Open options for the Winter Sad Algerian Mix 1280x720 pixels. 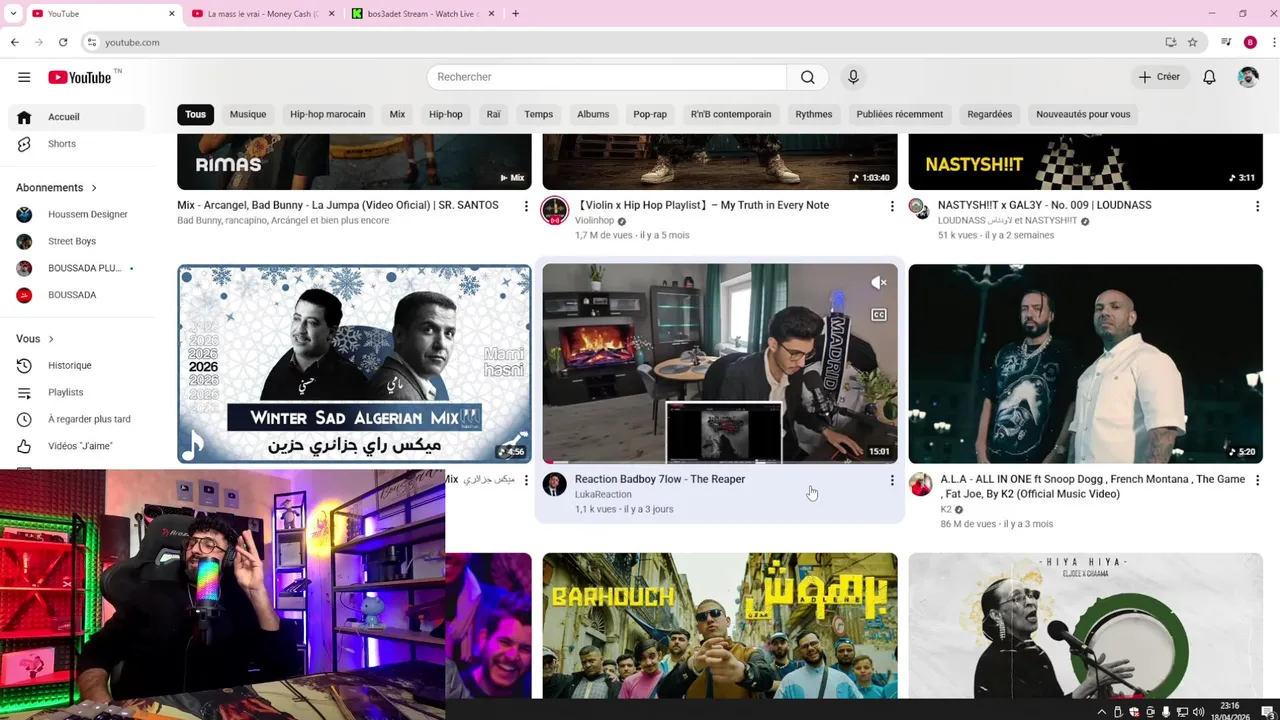526,480
